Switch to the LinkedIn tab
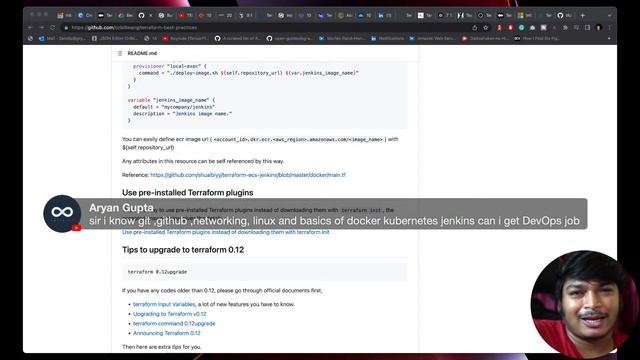Image resolution: width=640 pixels, height=360 pixels. [x=385, y=16]
